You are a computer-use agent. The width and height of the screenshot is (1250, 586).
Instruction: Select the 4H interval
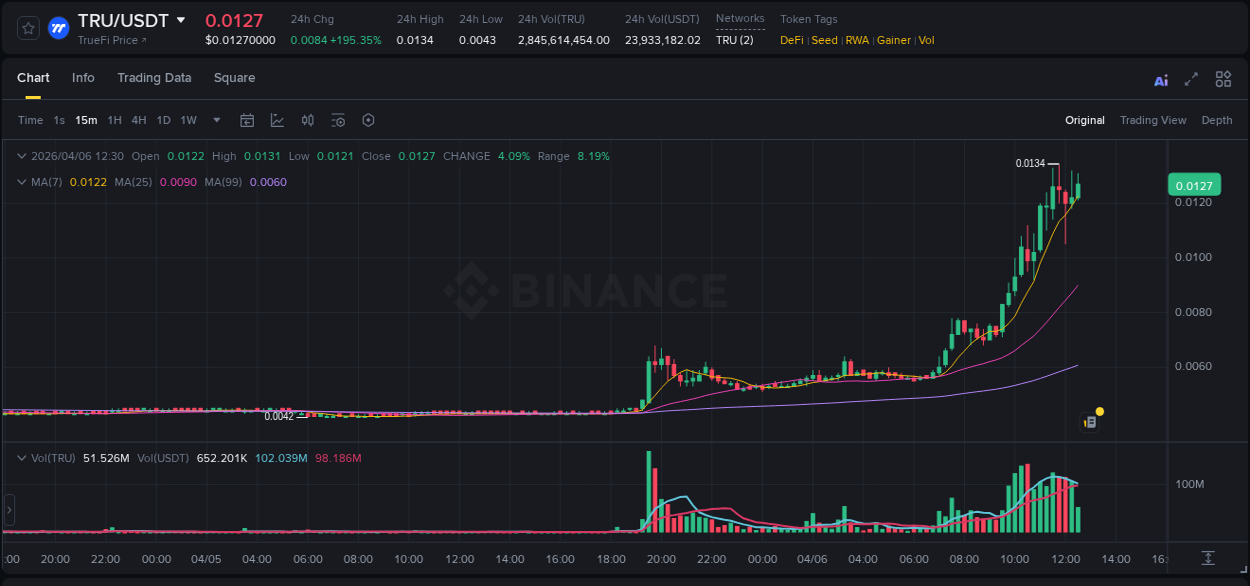(139, 120)
